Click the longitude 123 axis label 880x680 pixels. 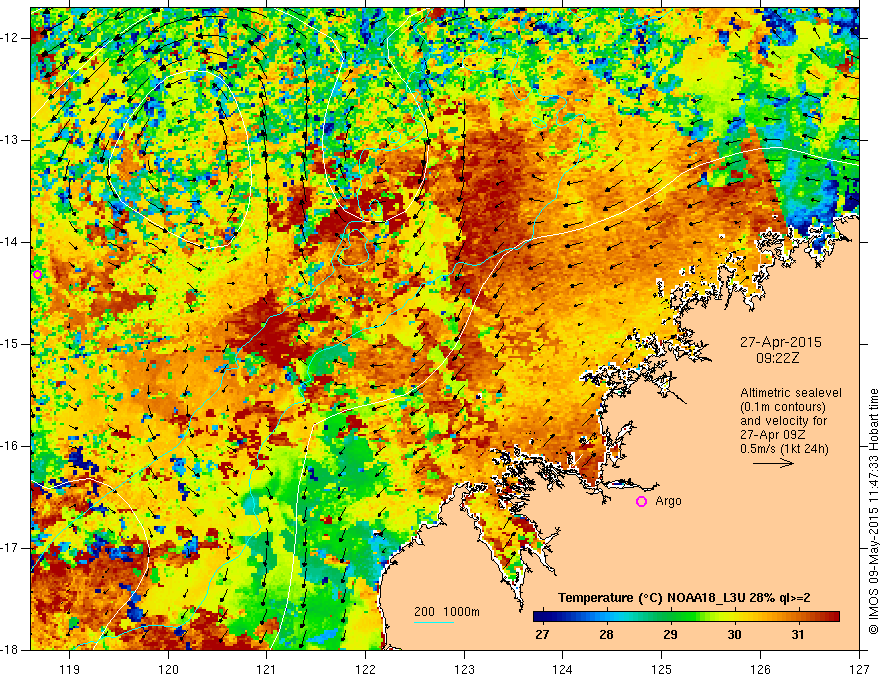coord(464,669)
